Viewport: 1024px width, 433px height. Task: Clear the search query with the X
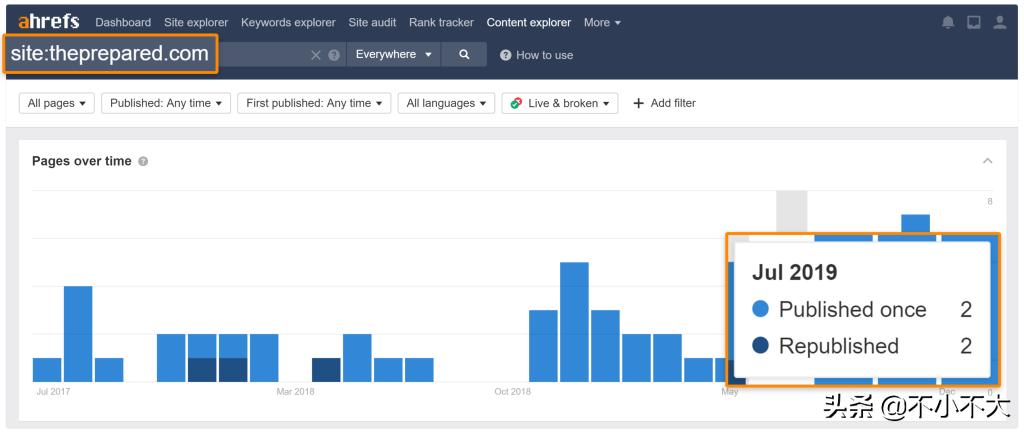315,55
